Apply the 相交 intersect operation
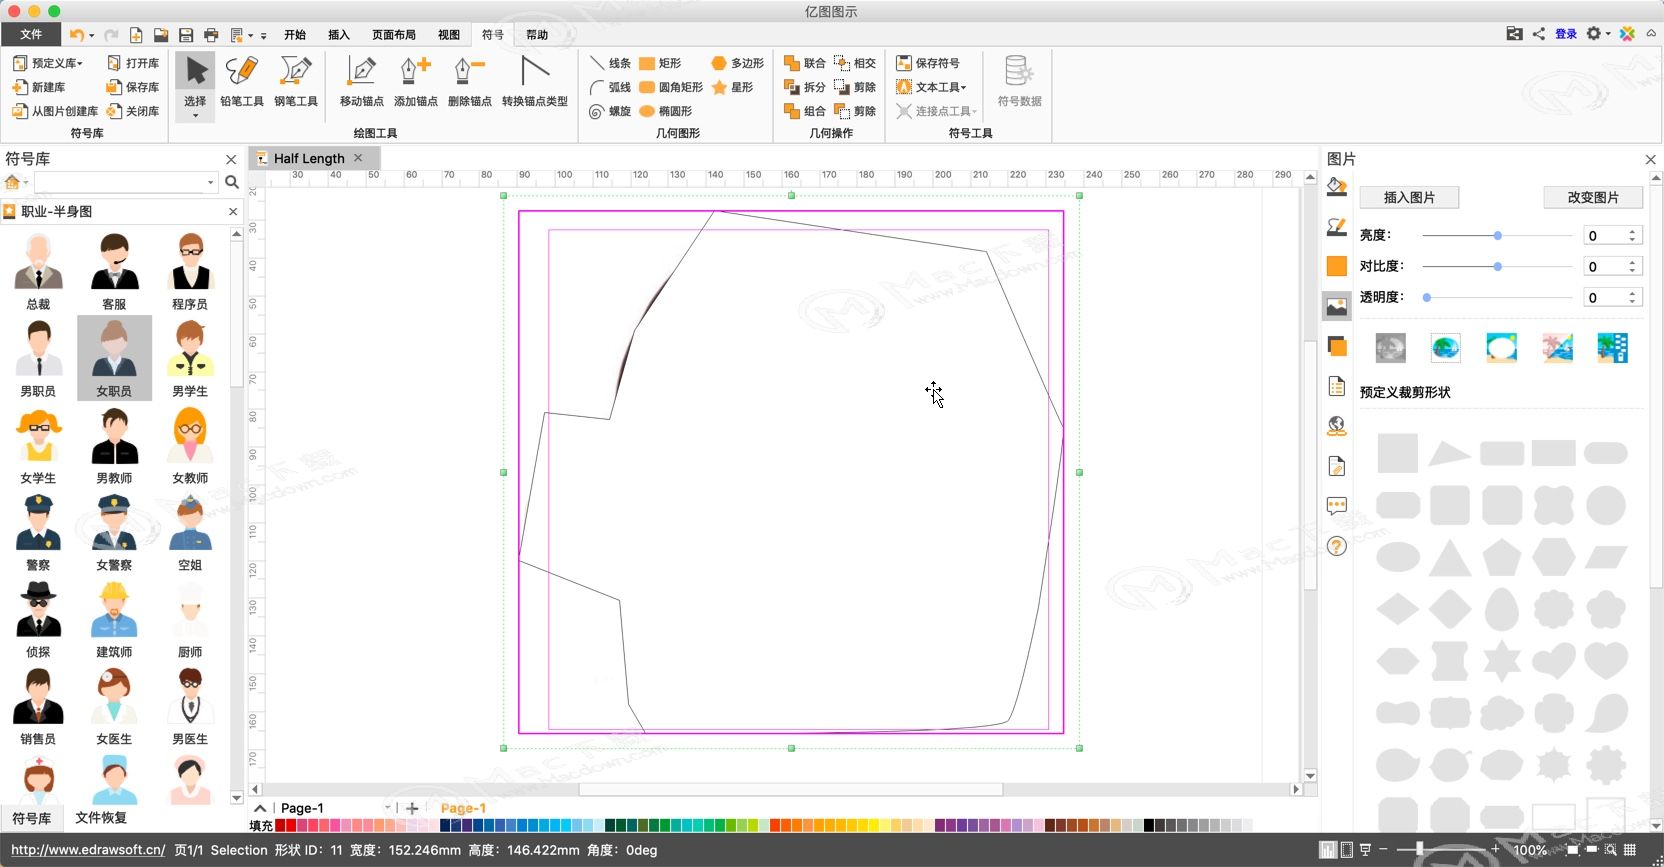The image size is (1664, 867). (855, 63)
